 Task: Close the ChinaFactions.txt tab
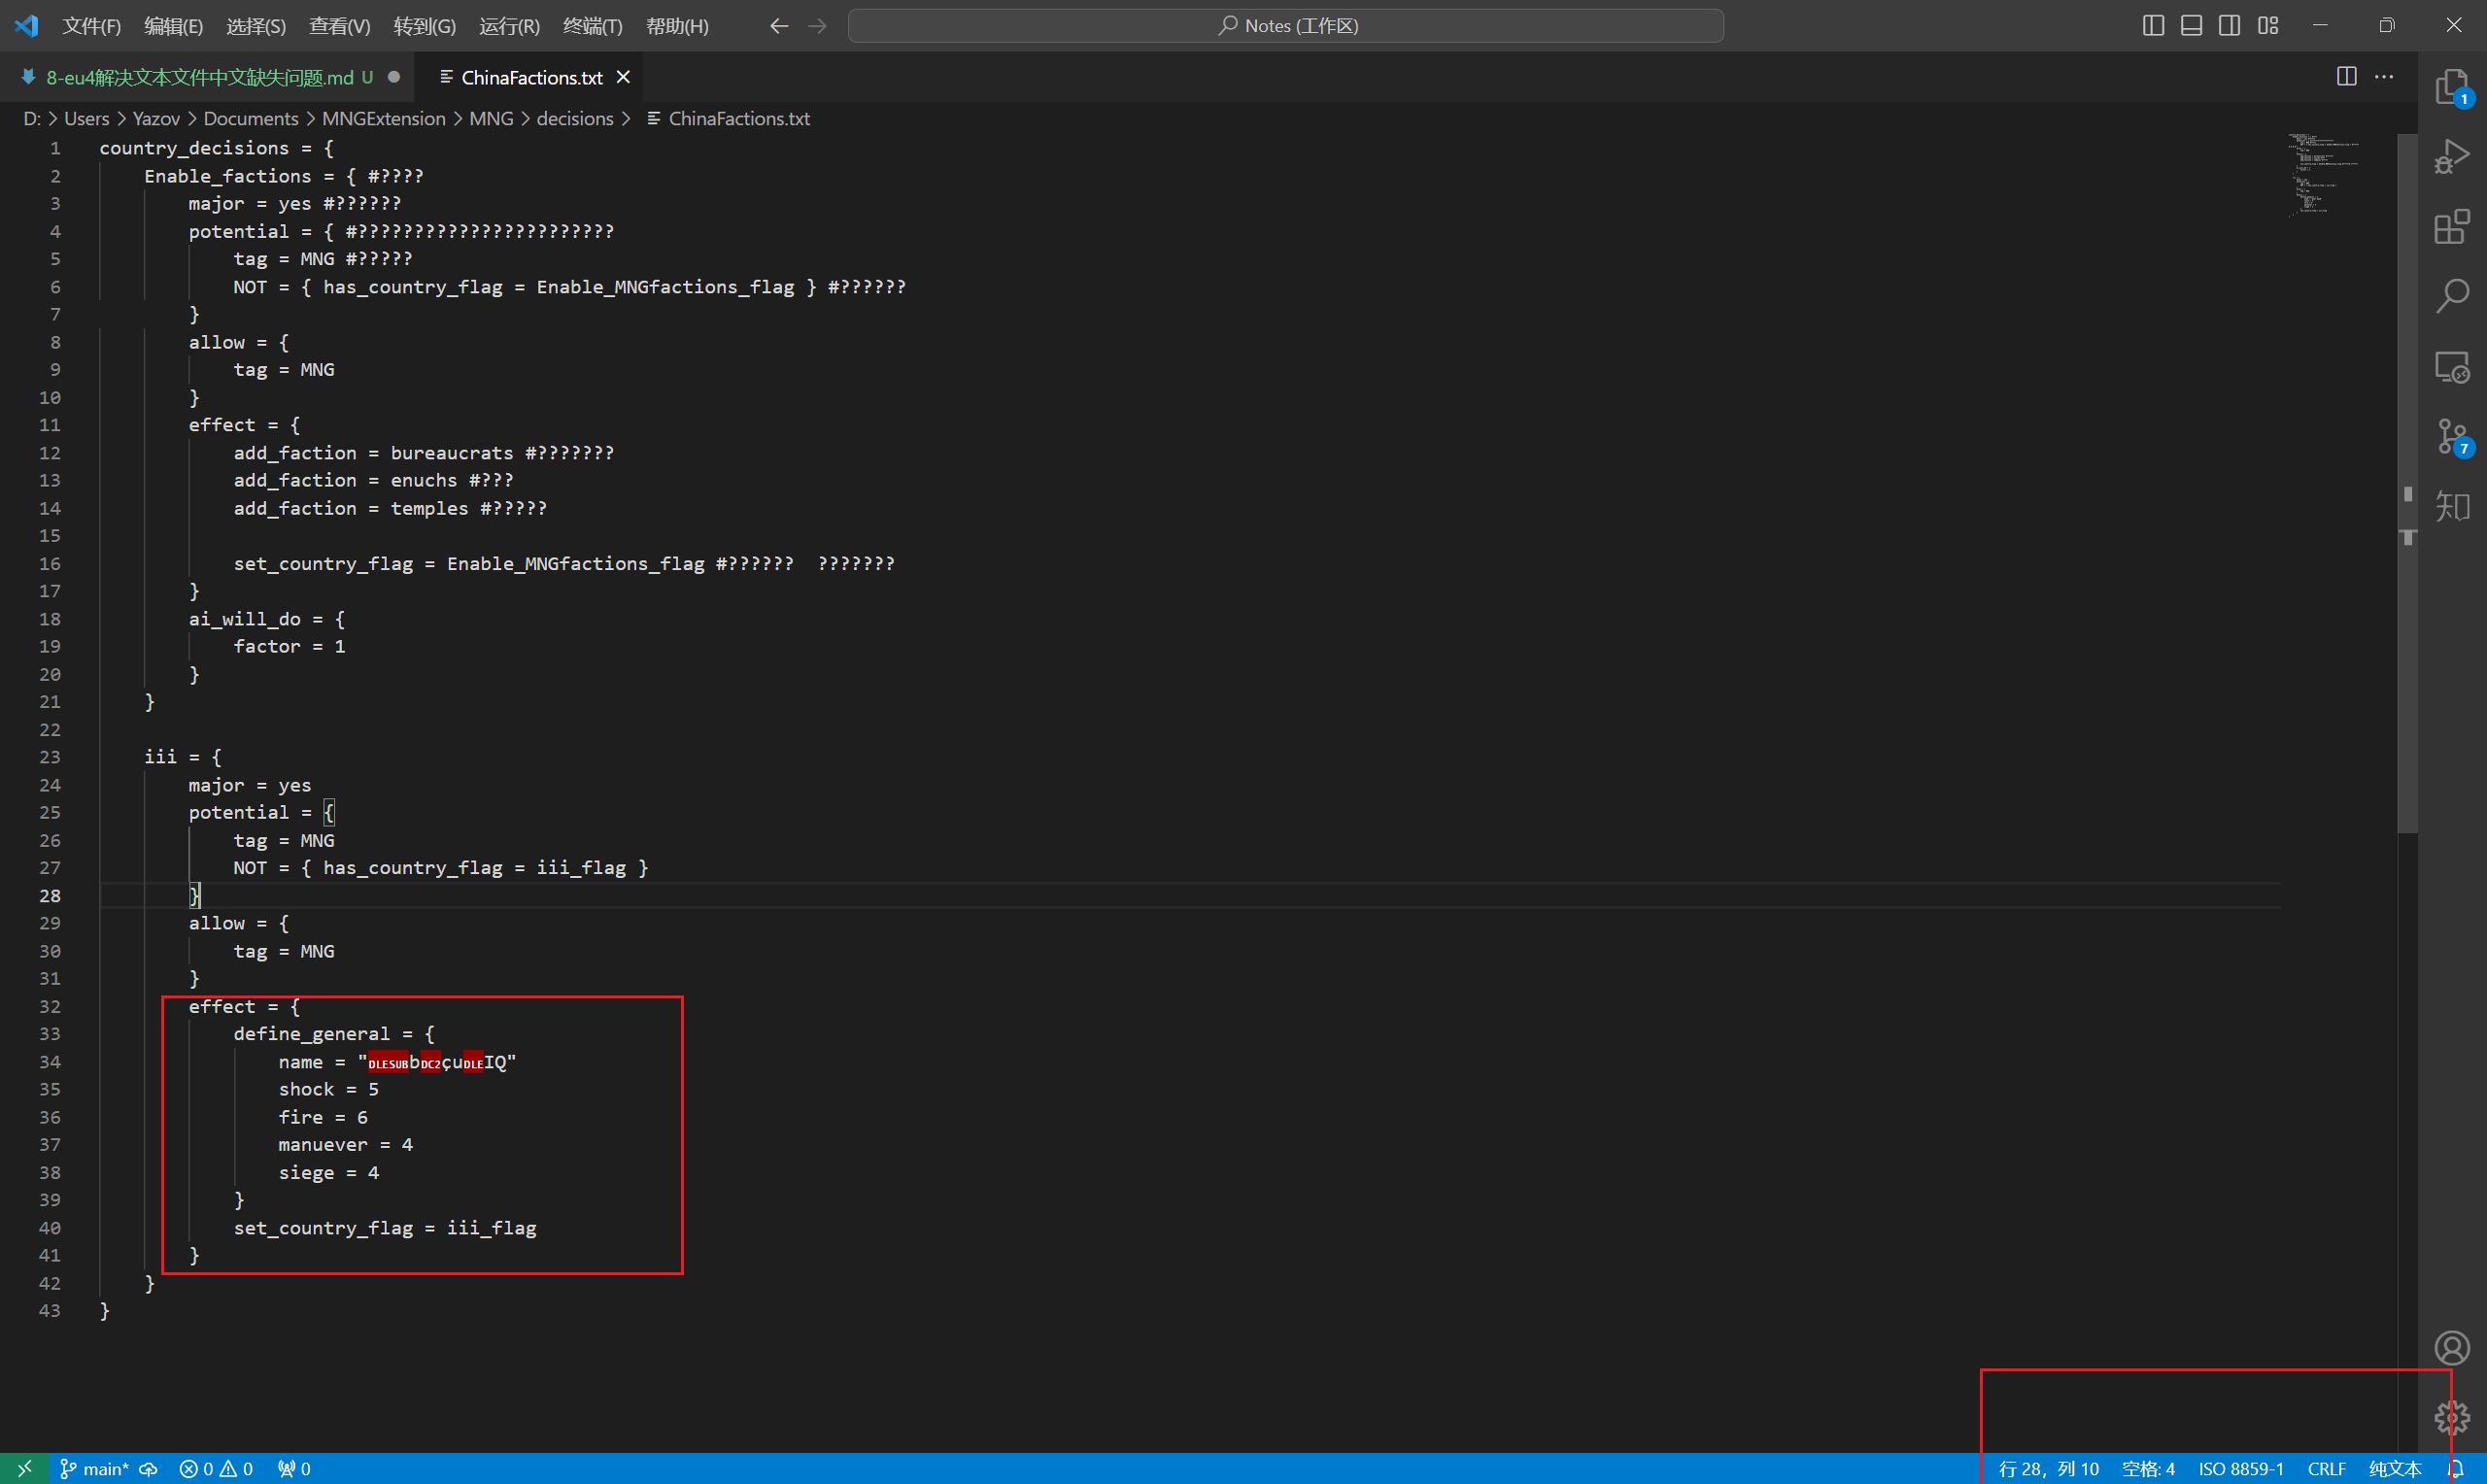point(623,77)
